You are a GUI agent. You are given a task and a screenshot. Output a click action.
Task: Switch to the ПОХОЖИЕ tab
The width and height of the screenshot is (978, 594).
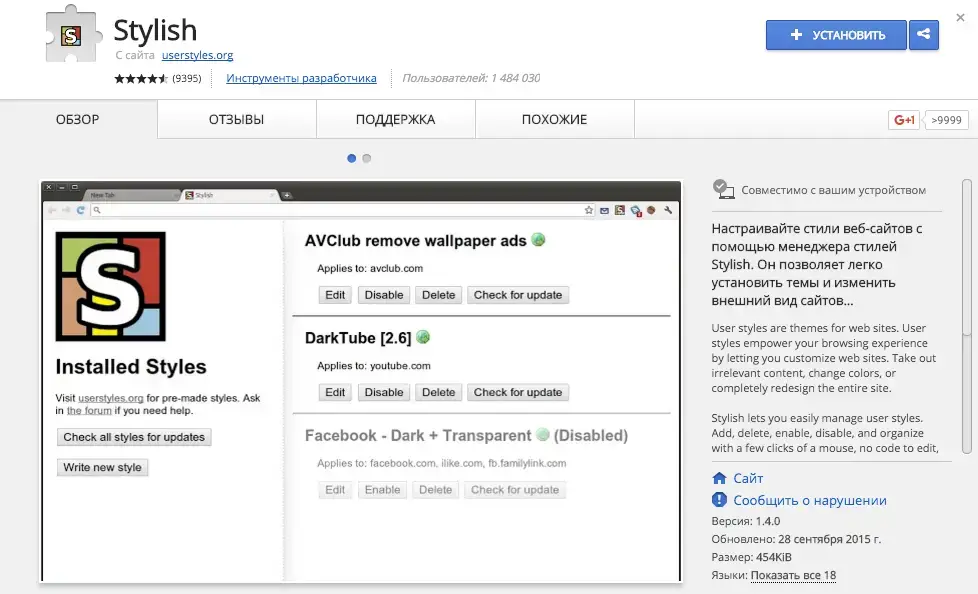pos(554,120)
